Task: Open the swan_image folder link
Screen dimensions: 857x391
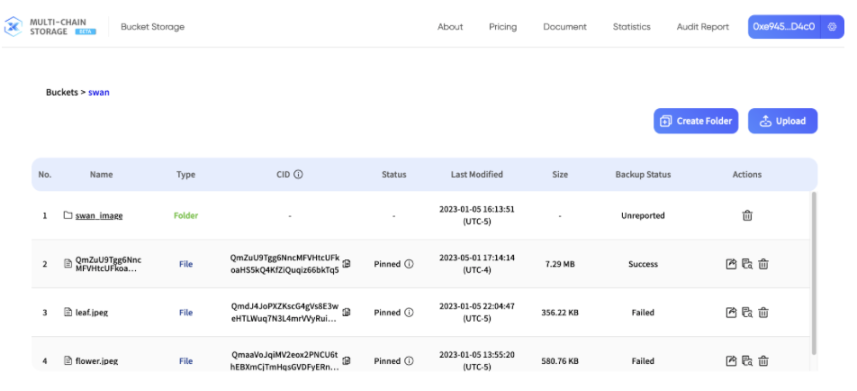Action: 99,215
